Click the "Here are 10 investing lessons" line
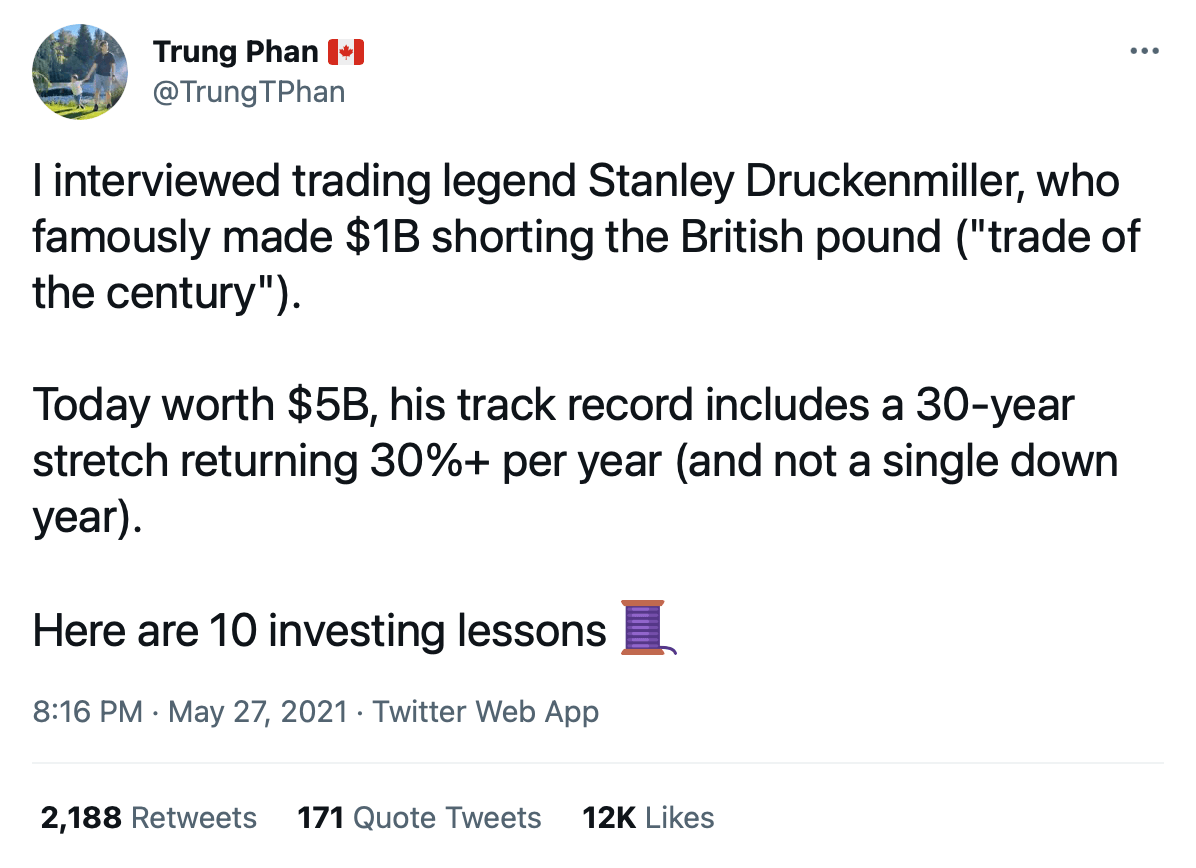1196x868 pixels. [319, 631]
